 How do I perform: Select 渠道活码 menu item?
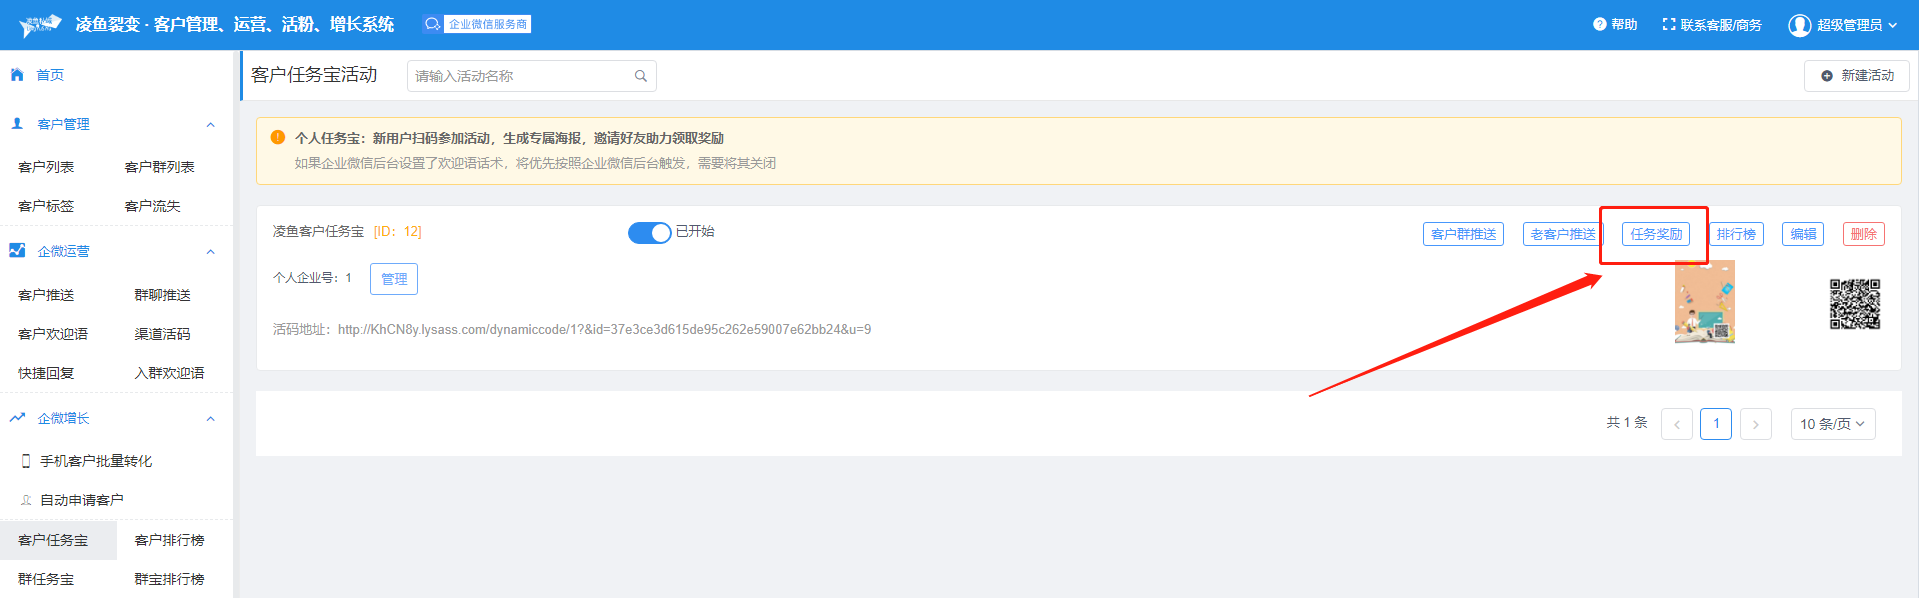coord(162,334)
